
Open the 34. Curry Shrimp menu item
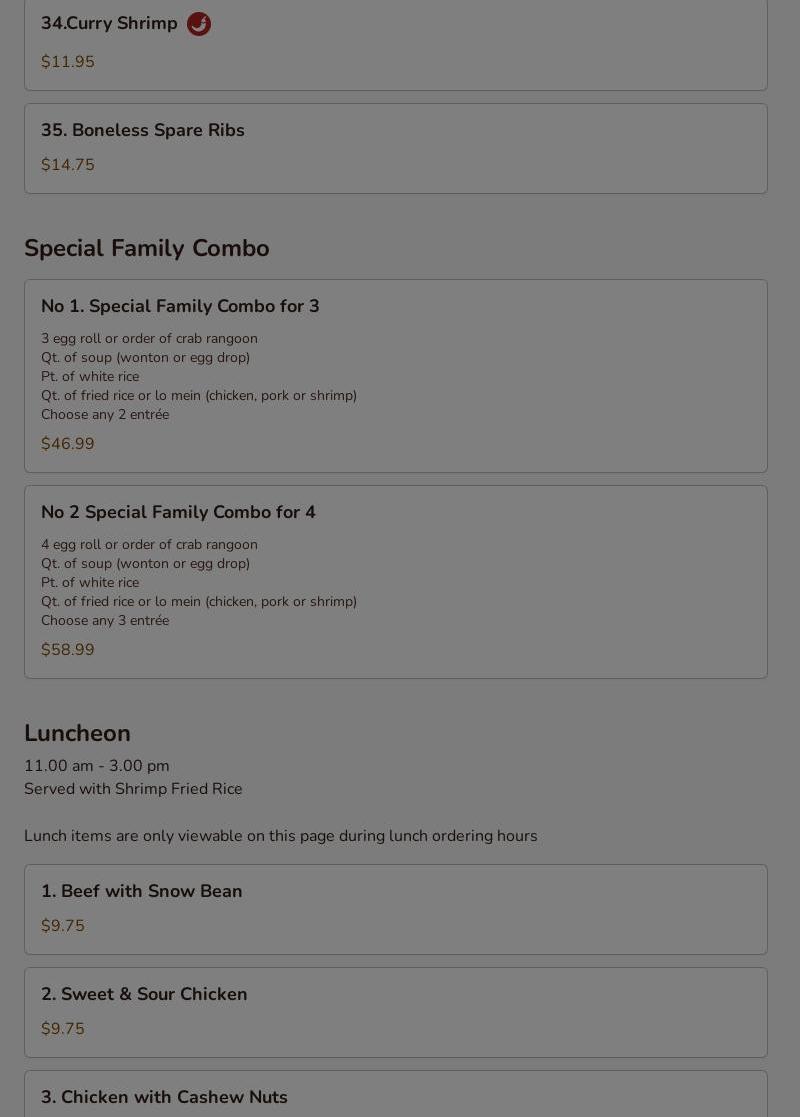pos(395,44)
